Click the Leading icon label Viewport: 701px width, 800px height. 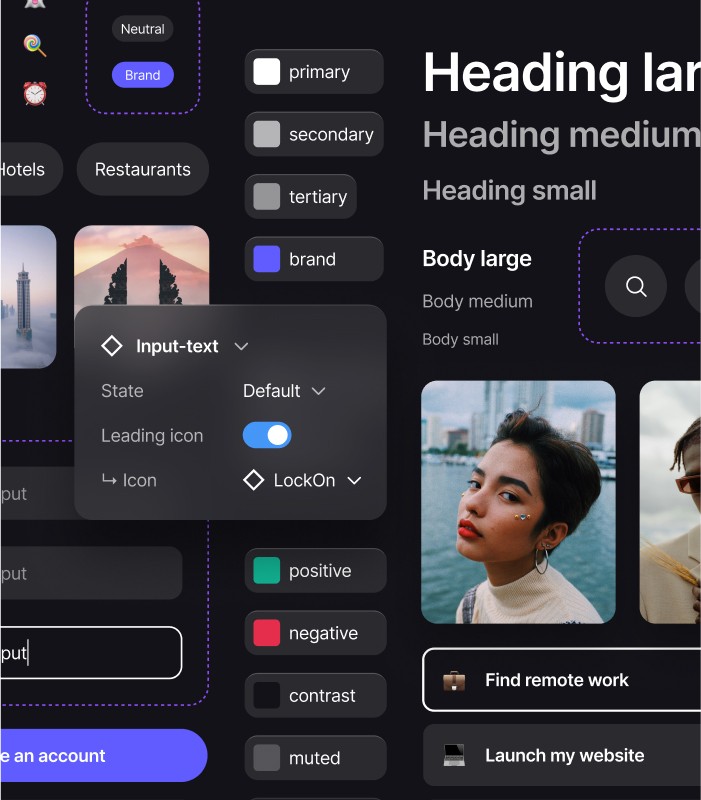(x=152, y=436)
